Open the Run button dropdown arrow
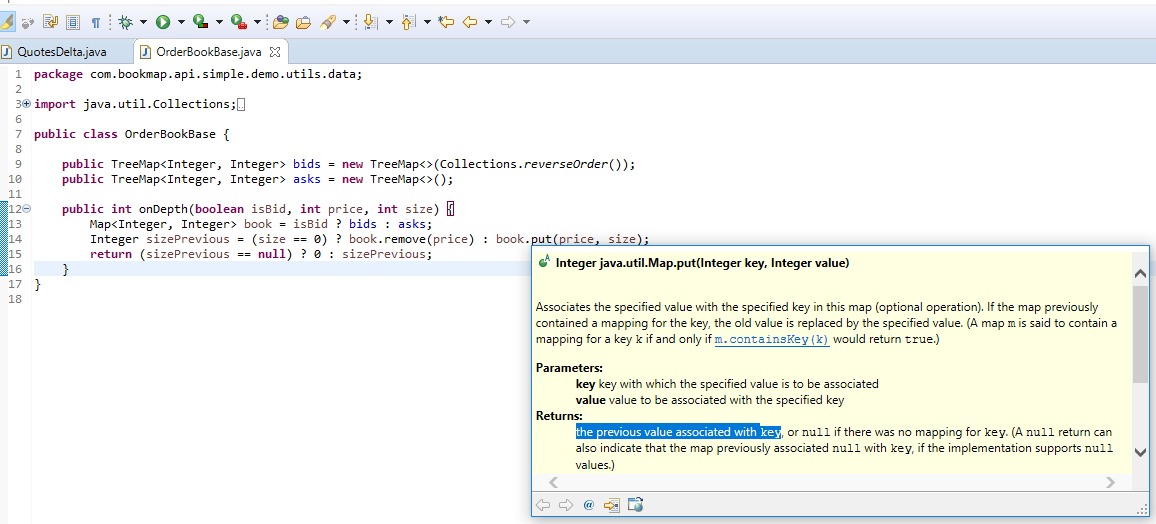The image size is (1156, 524). click(181, 21)
